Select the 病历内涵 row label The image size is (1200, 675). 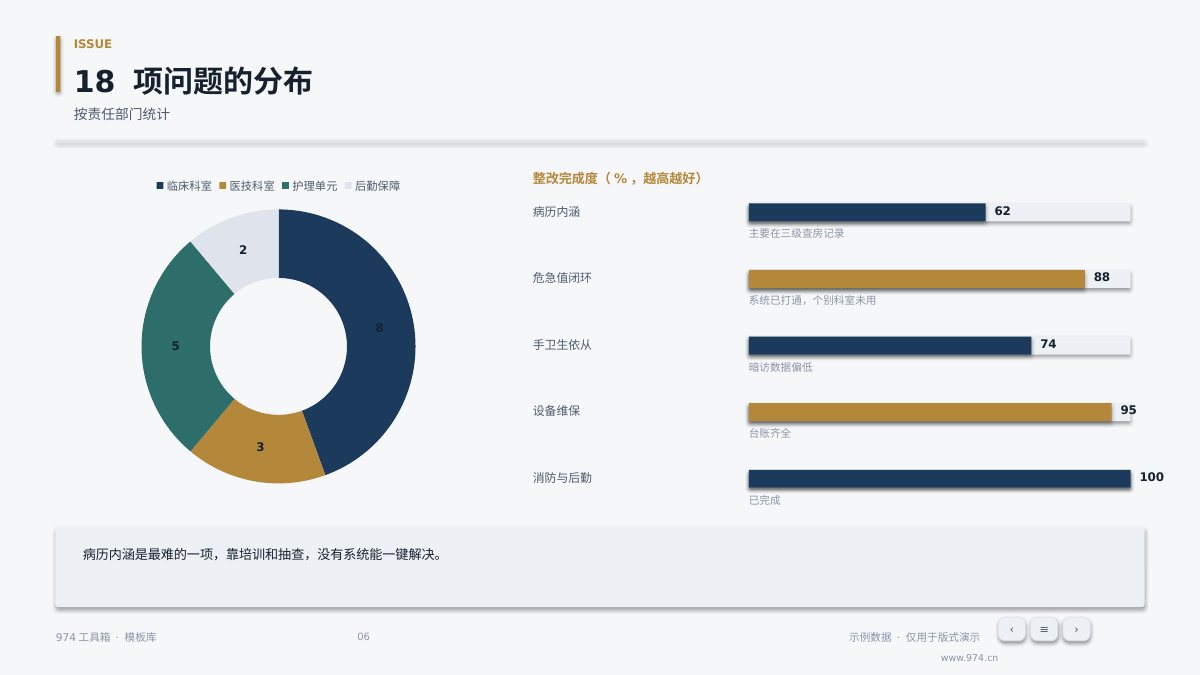(x=556, y=212)
